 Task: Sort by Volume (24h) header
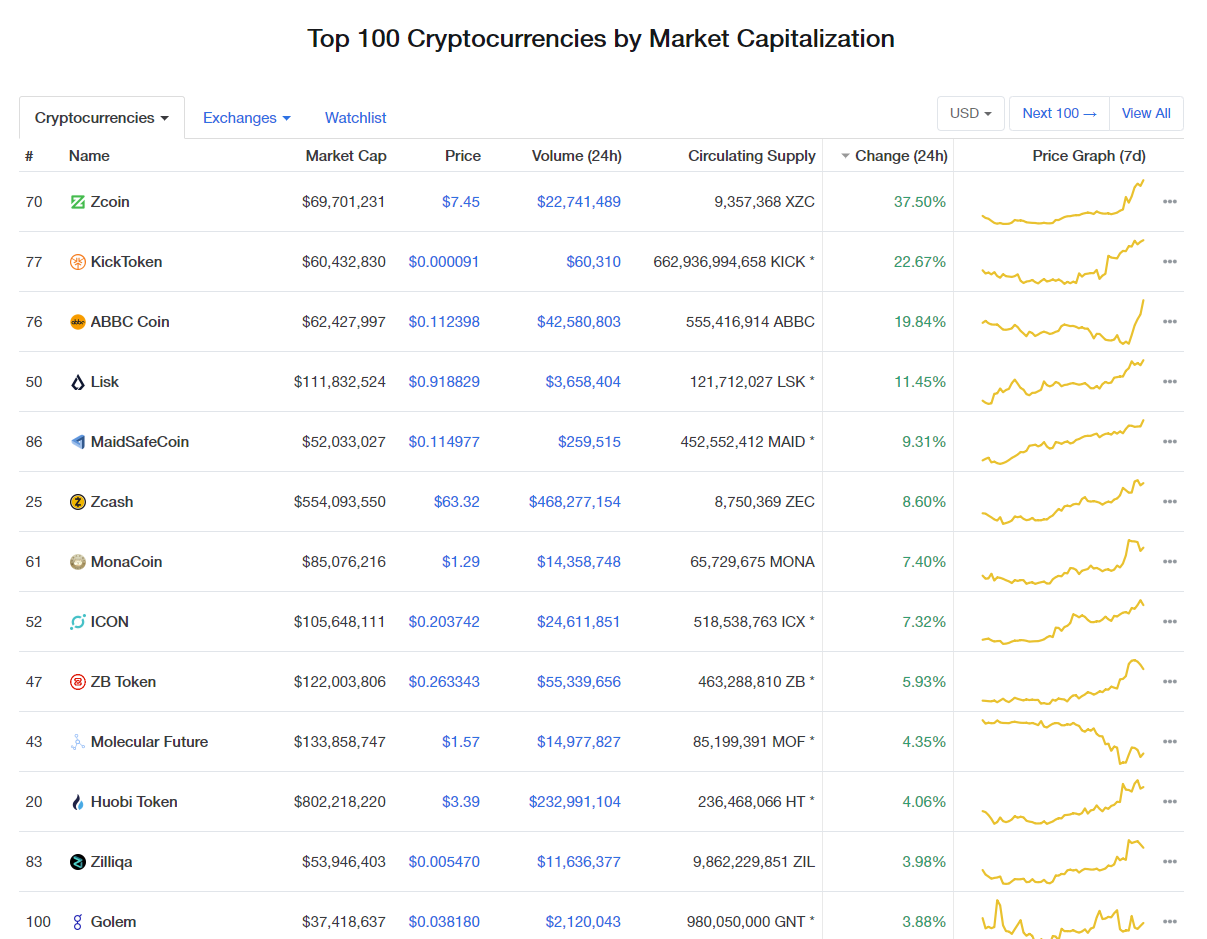tap(576, 156)
